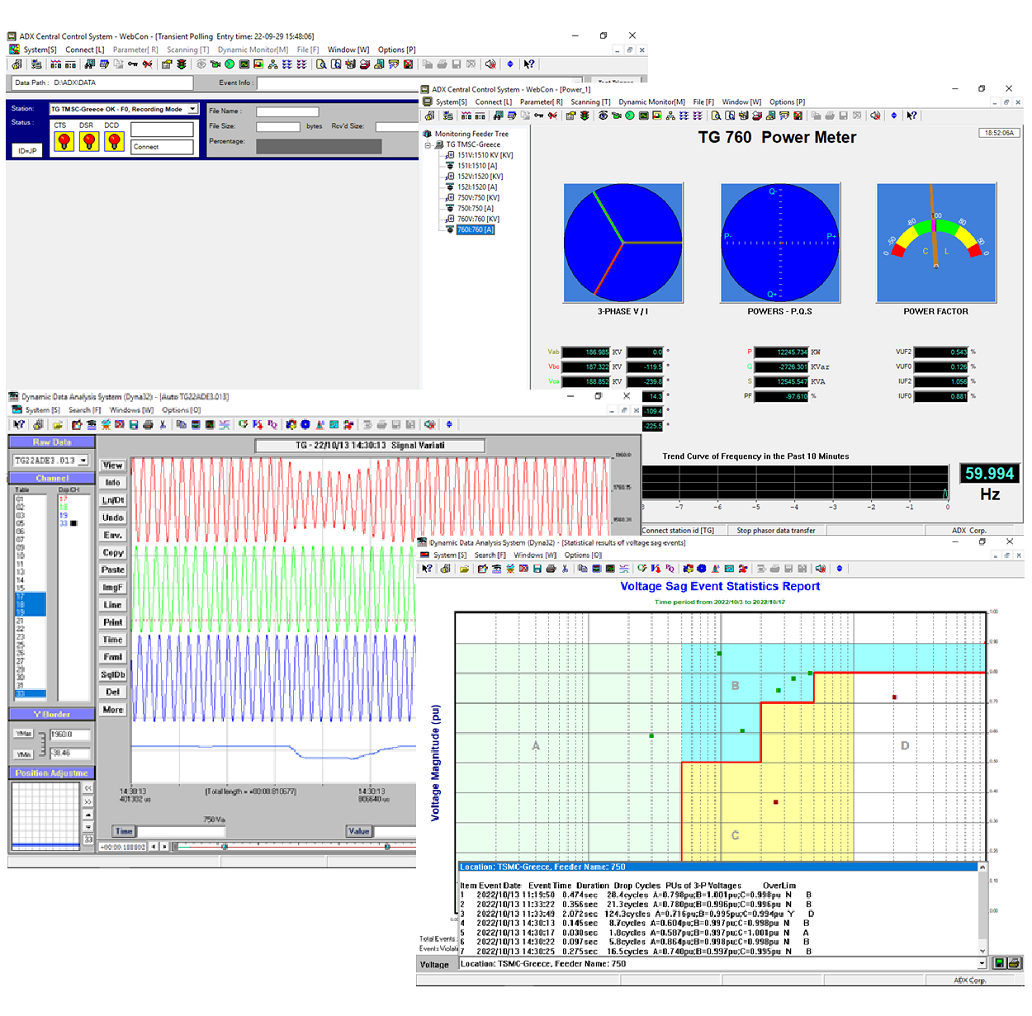The width and height of the screenshot is (1032, 1016).
Task: Click the context help arrow icon in WebCon toolbar
Action: coord(529,64)
